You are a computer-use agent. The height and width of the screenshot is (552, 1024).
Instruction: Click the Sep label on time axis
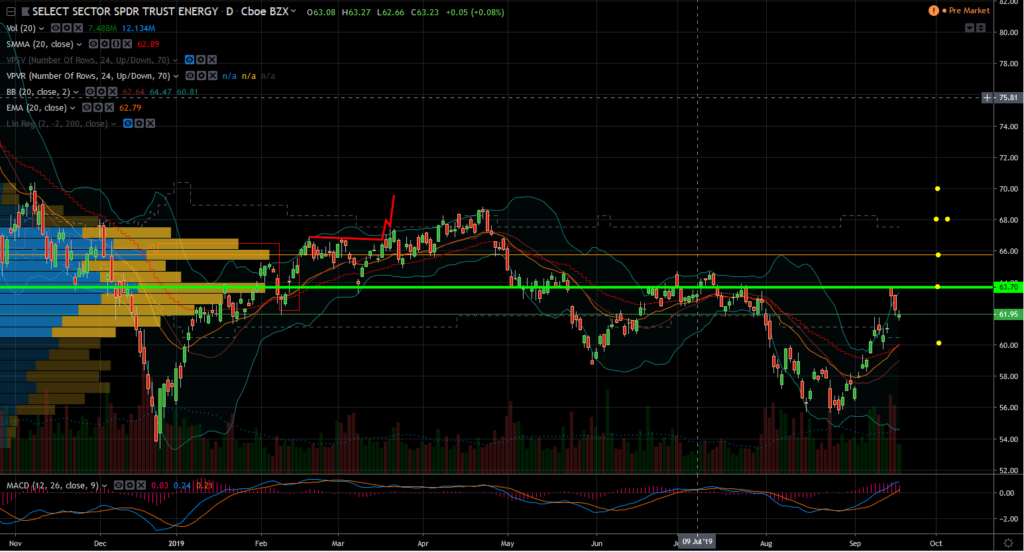point(855,543)
